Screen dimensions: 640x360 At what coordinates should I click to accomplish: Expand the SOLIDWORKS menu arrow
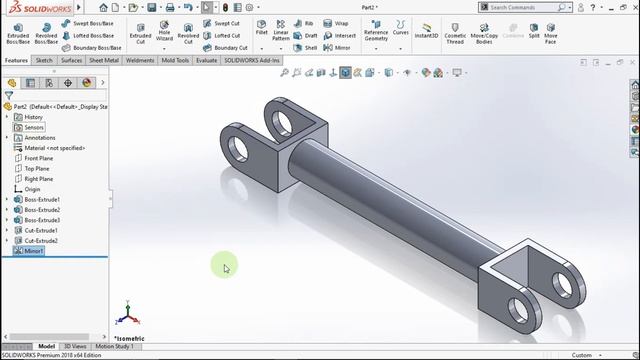point(79,7)
